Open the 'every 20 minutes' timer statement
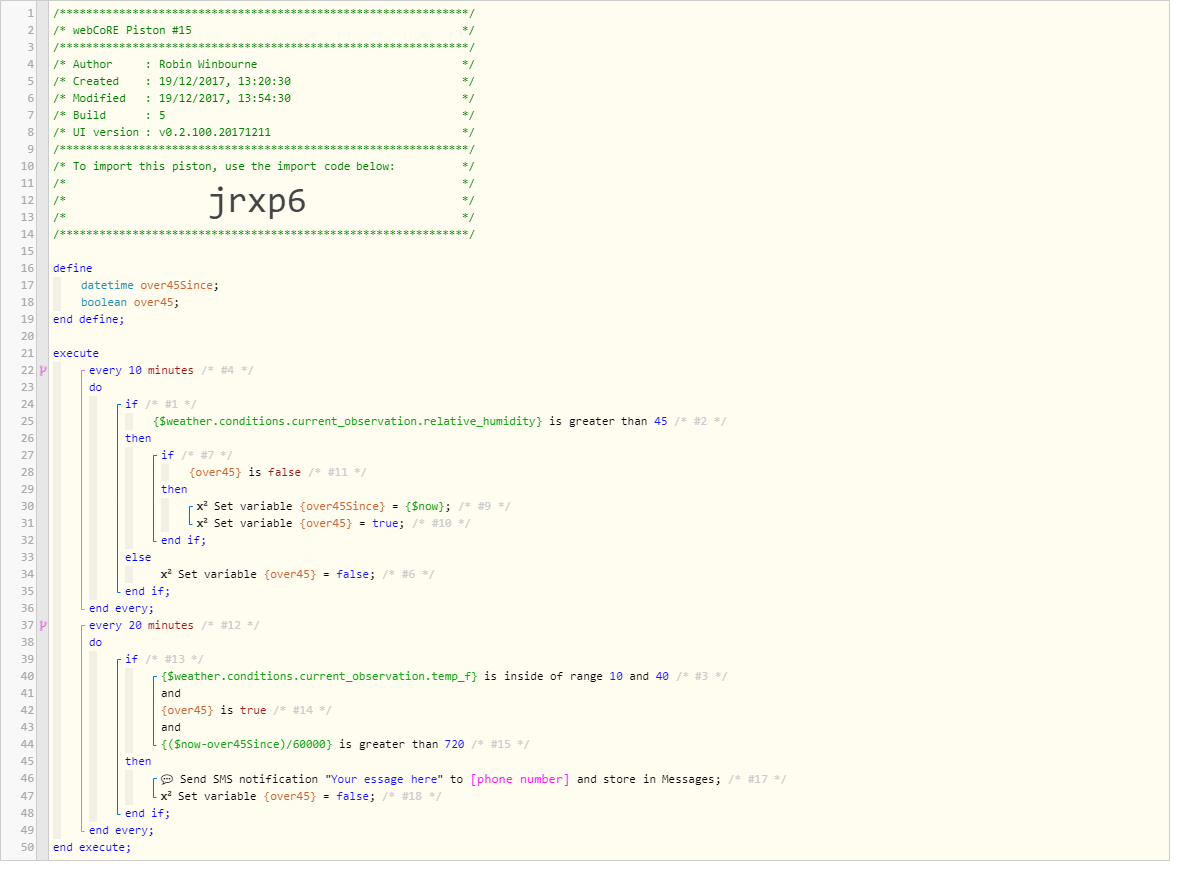The width and height of the screenshot is (1178, 869). pos(141,625)
